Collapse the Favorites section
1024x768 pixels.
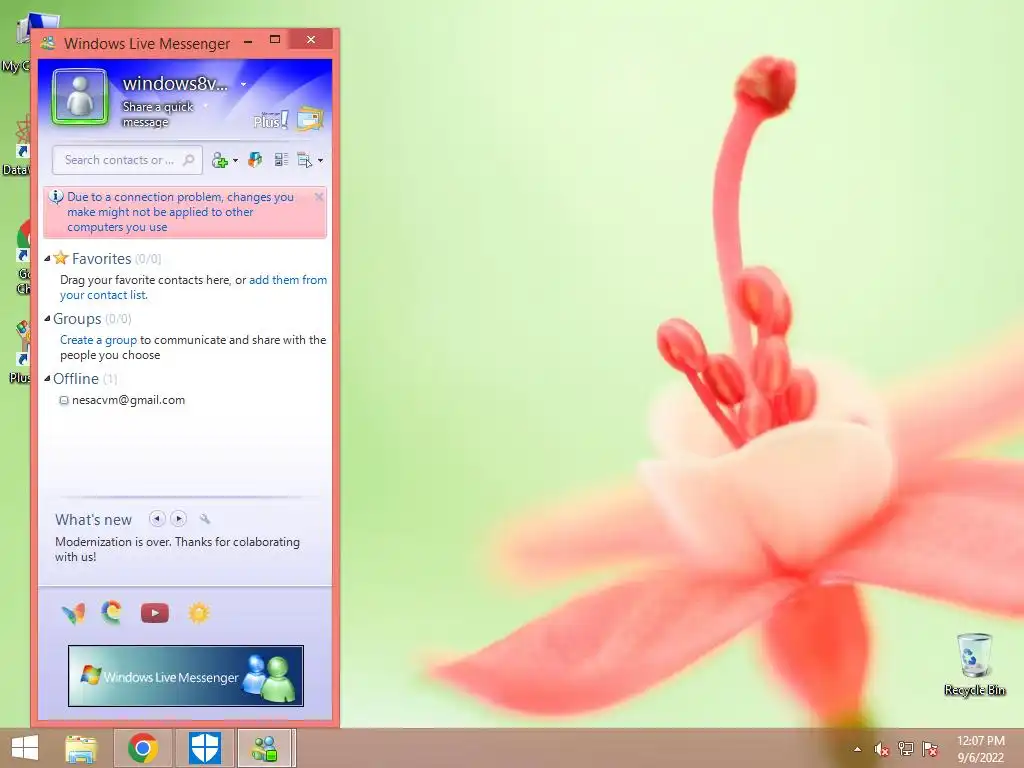[47, 259]
